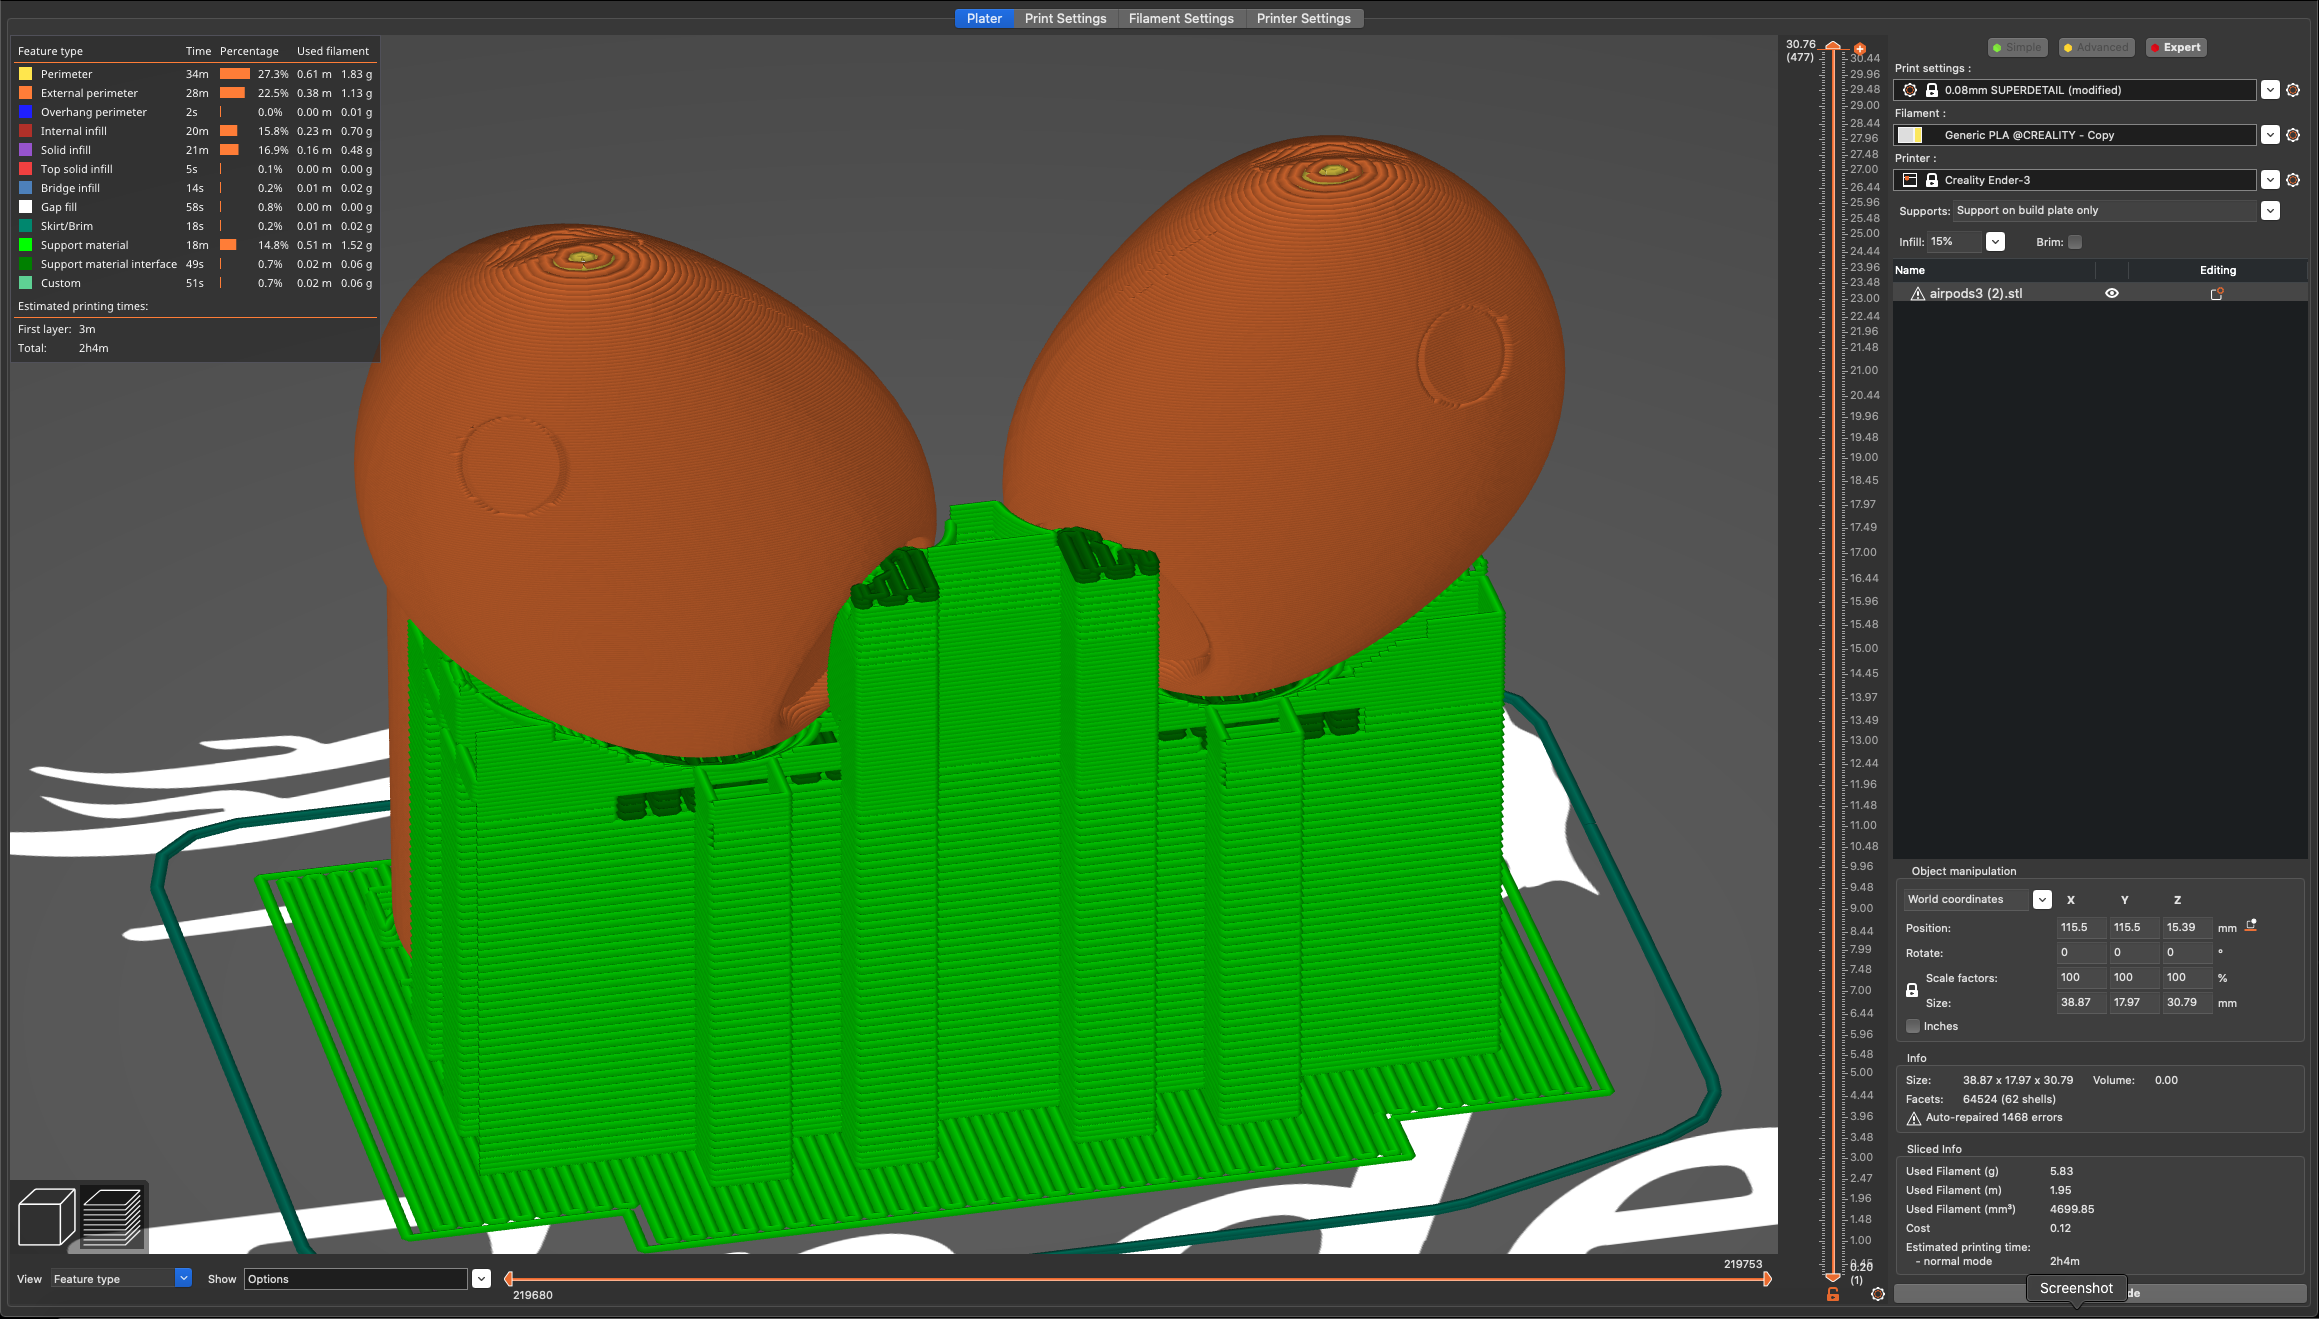Enable the Inches checkbox
Screen dimensions: 2319x1319
(x=1913, y=1026)
